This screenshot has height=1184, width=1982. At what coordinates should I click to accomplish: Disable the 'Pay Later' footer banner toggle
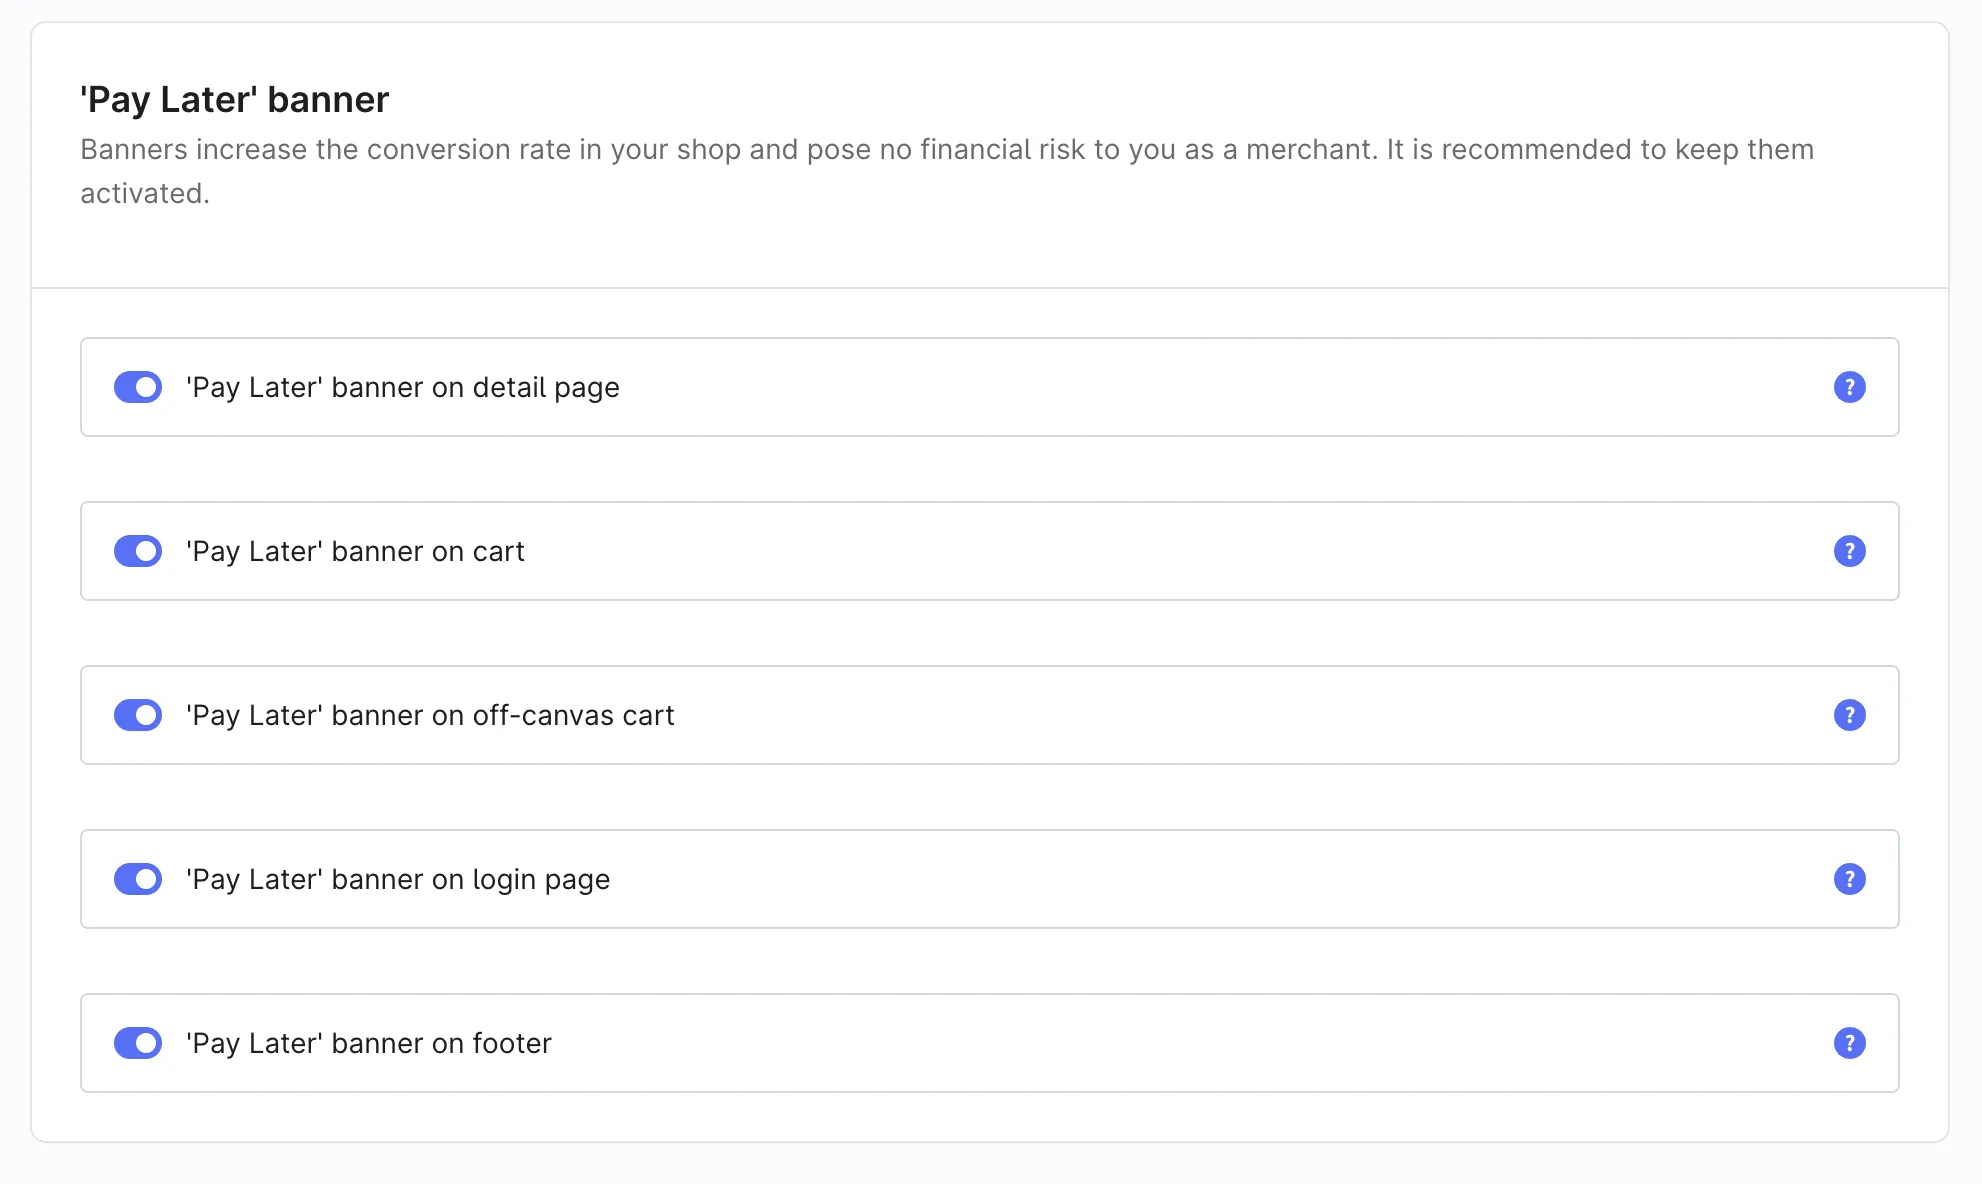pos(138,1043)
